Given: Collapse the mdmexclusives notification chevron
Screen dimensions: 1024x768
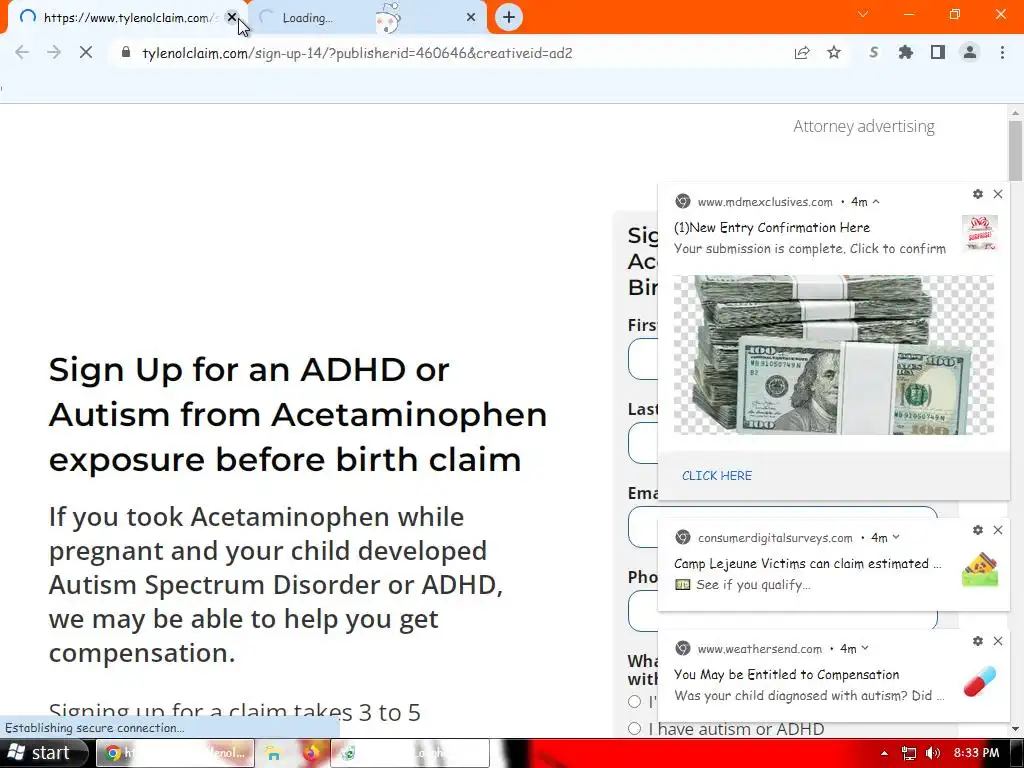Looking at the screenshot, I should pyautogui.click(x=876, y=202).
